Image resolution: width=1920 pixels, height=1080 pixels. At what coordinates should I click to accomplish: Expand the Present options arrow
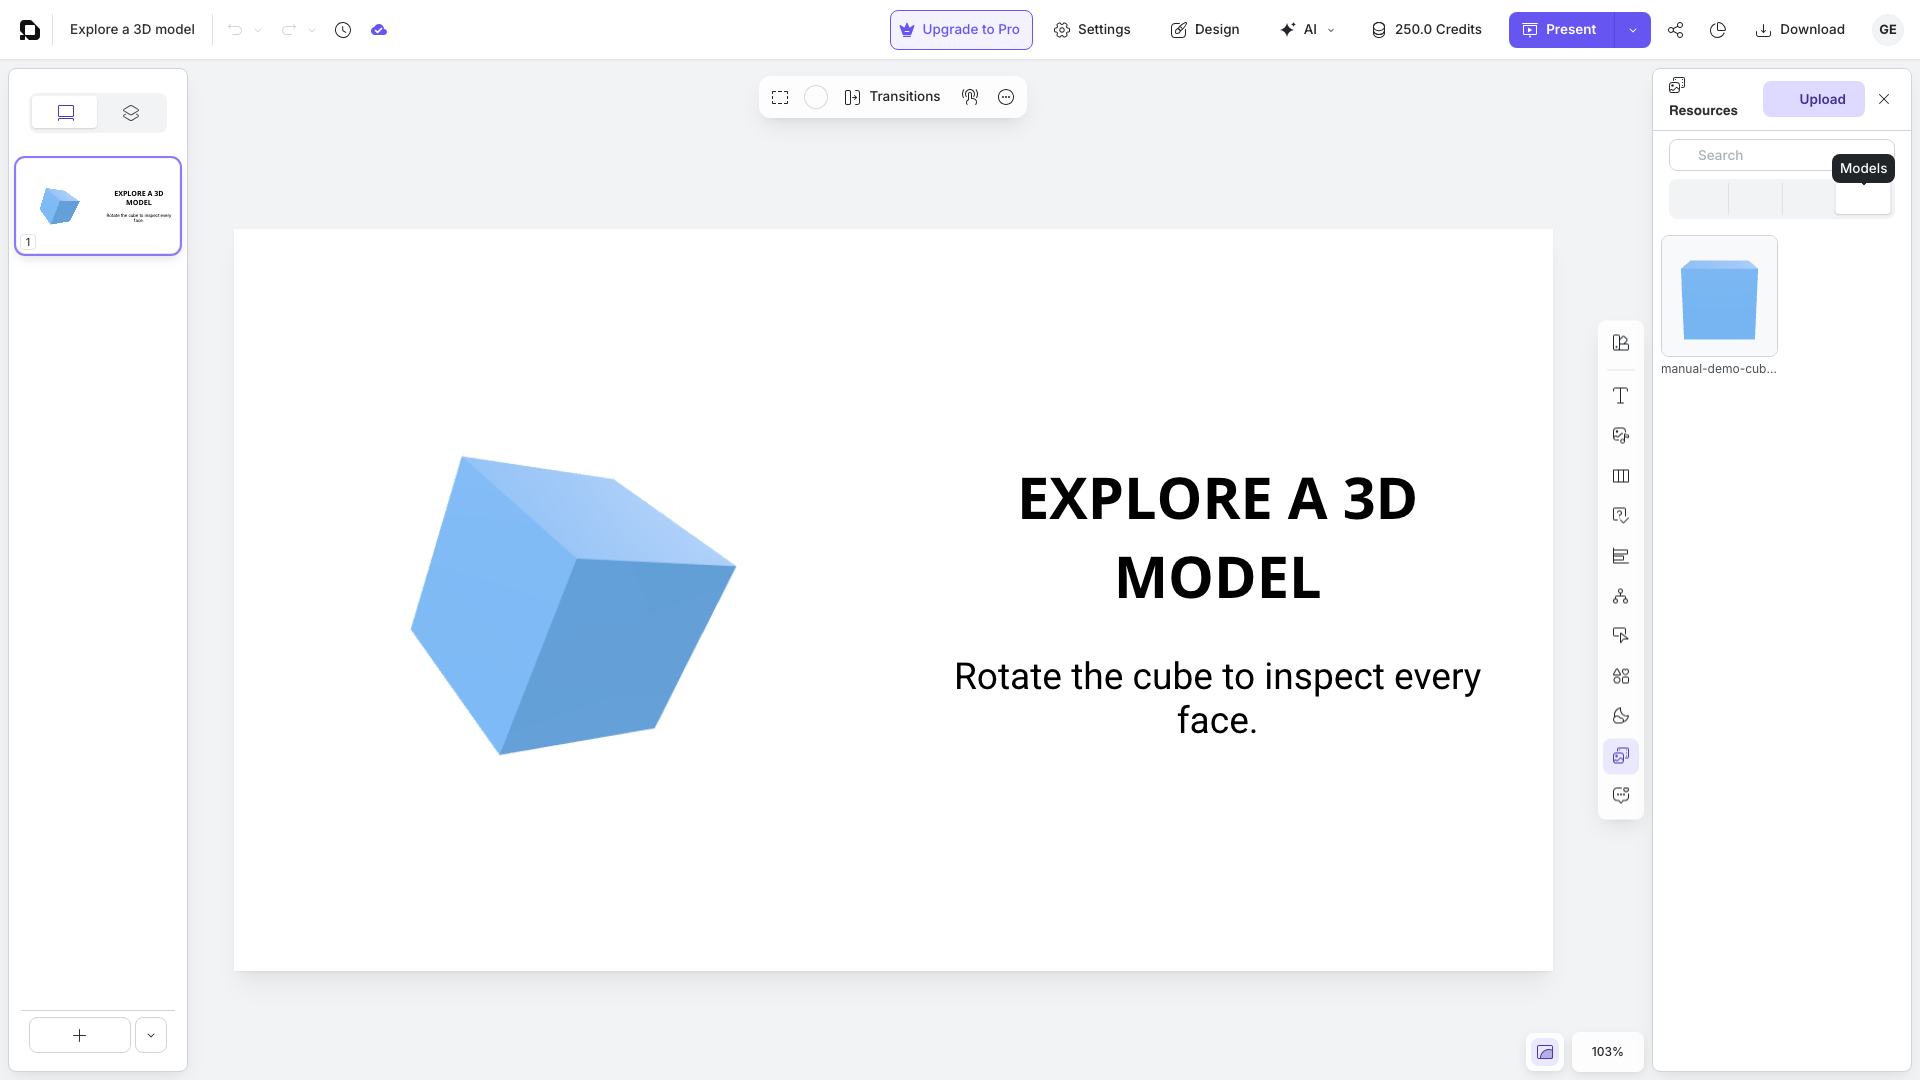click(1633, 30)
